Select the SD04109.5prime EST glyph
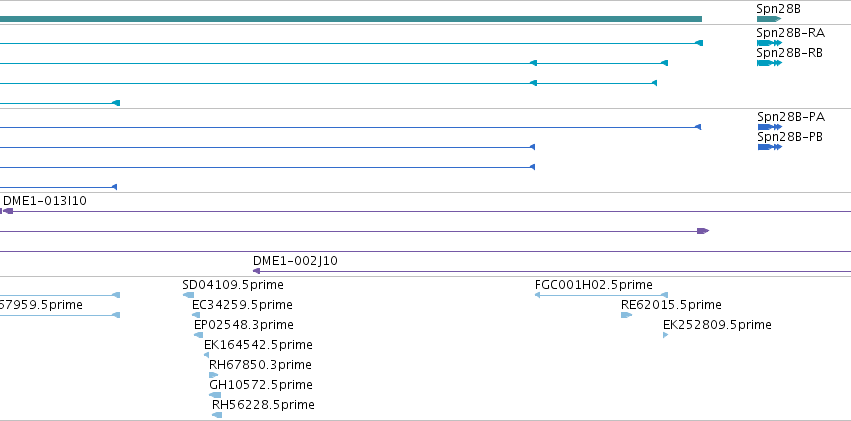 [188, 295]
